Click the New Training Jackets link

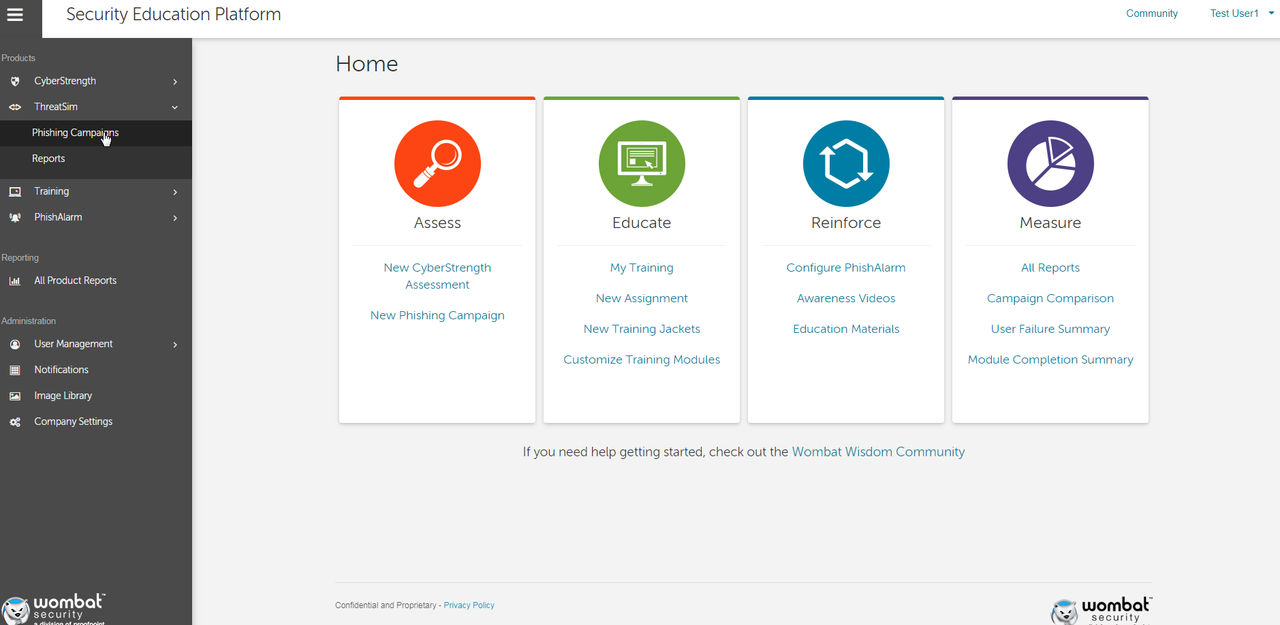click(x=642, y=329)
